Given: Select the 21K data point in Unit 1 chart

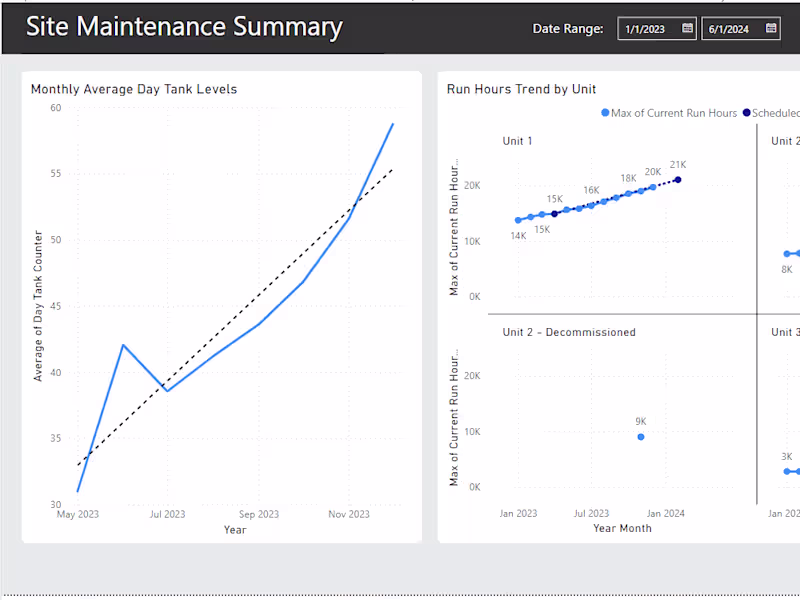Looking at the screenshot, I should pos(678,179).
